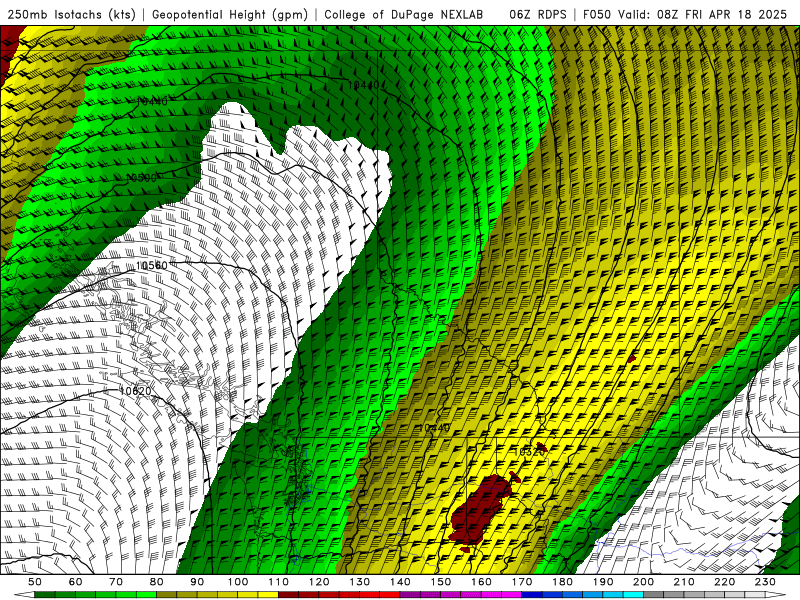Image resolution: width=800 pixels, height=600 pixels.
Task: Click the 'Geopotential Height (gpm)' title text
Action: click(230, 14)
